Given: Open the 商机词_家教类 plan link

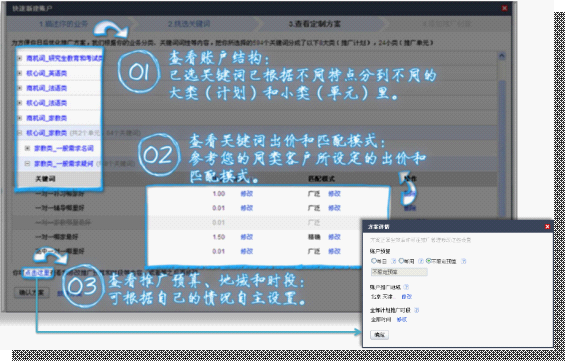Looking at the screenshot, I should coord(47,118).
